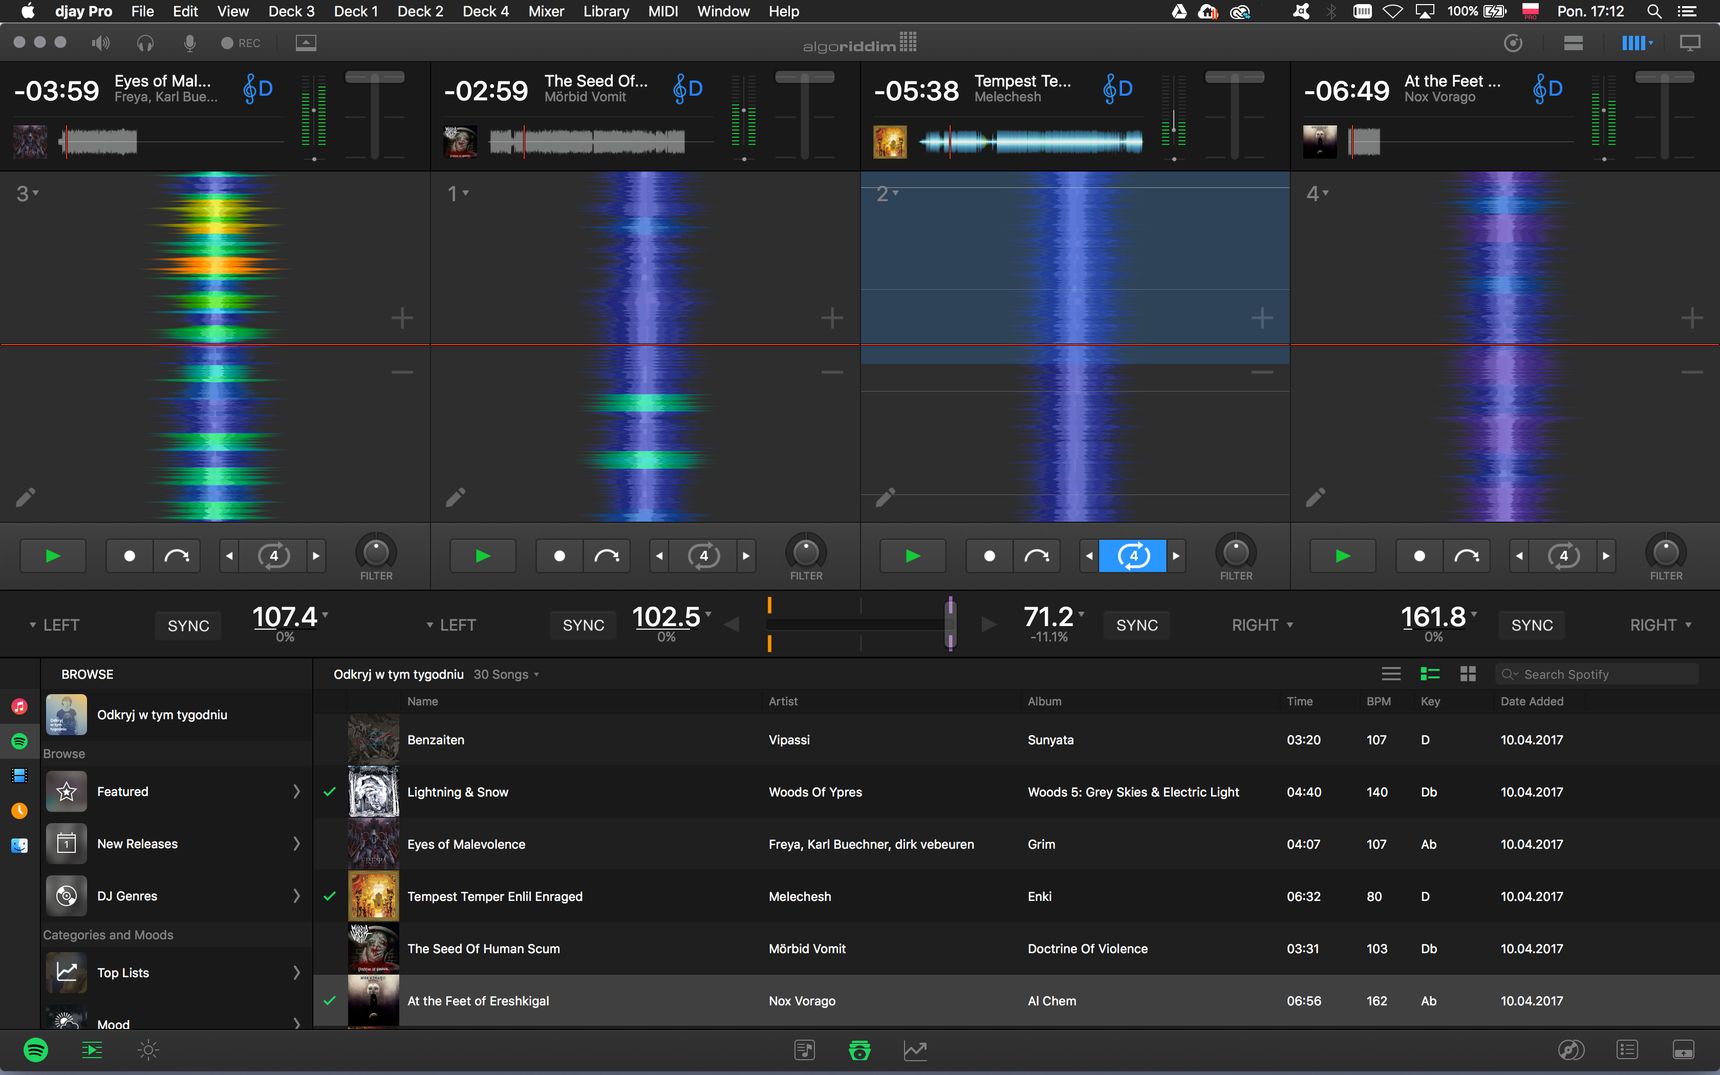The image size is (1720, 1075).
Task: Click the edit pencil on deck 3 waveform
Action: point(26,497)
